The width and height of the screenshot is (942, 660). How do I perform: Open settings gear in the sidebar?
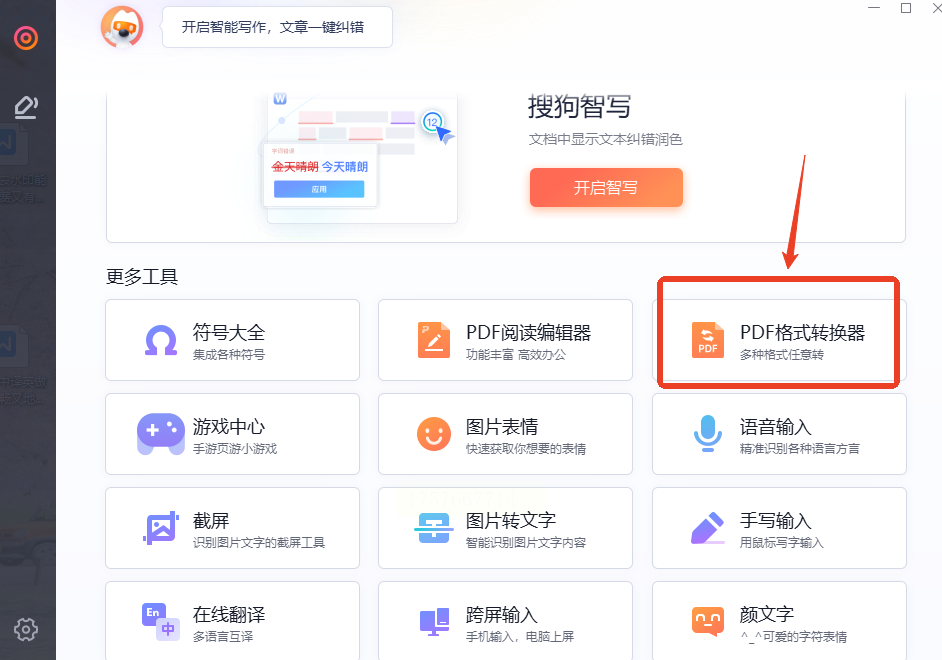(x=26, y=629)
